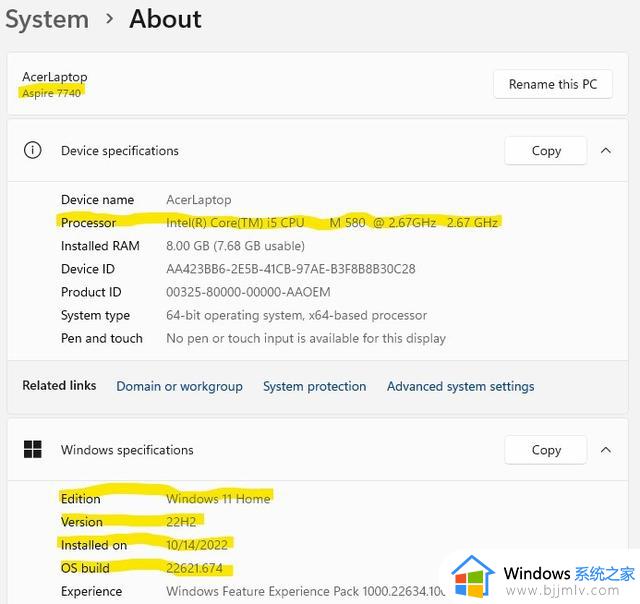Click the System type label
The width and height of the screenshot is (640, 604).
pyautogui.click(x=95, y=315)
